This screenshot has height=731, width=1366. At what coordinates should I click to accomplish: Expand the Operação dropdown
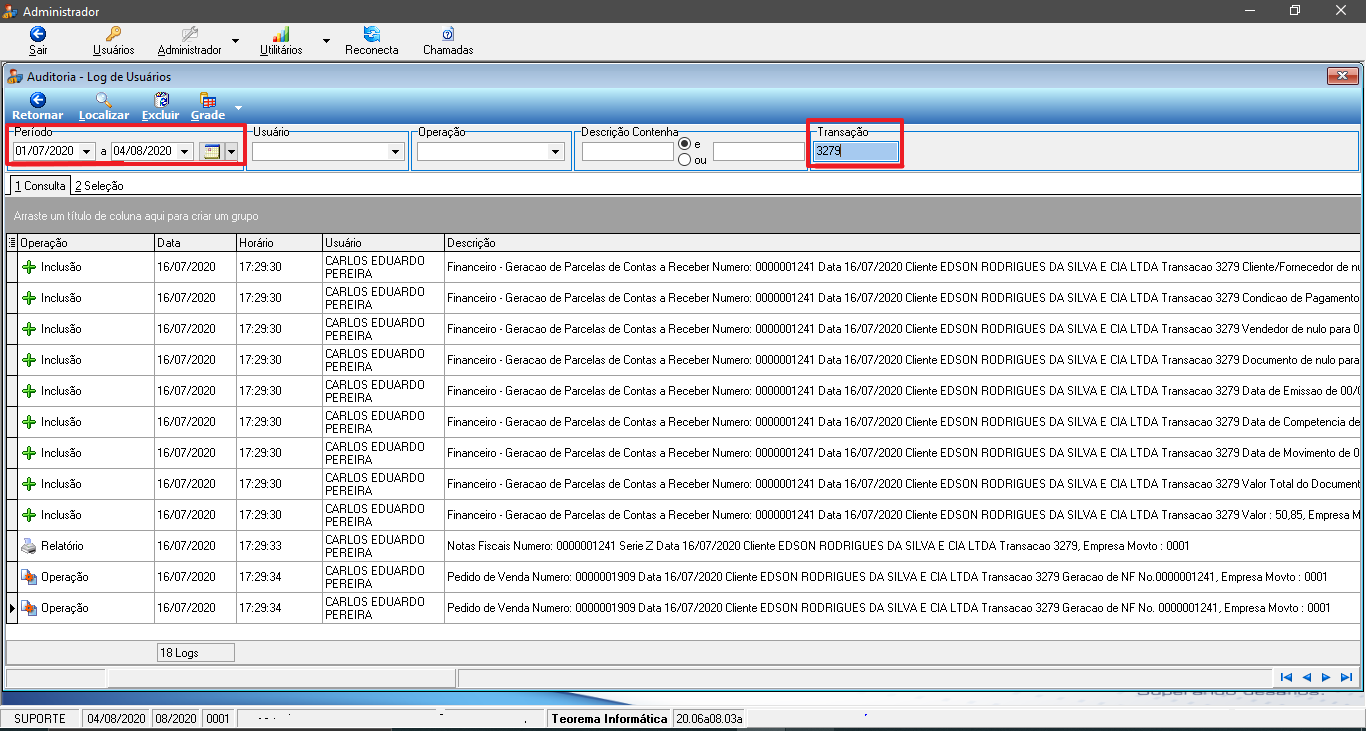(x=556, y=152)
